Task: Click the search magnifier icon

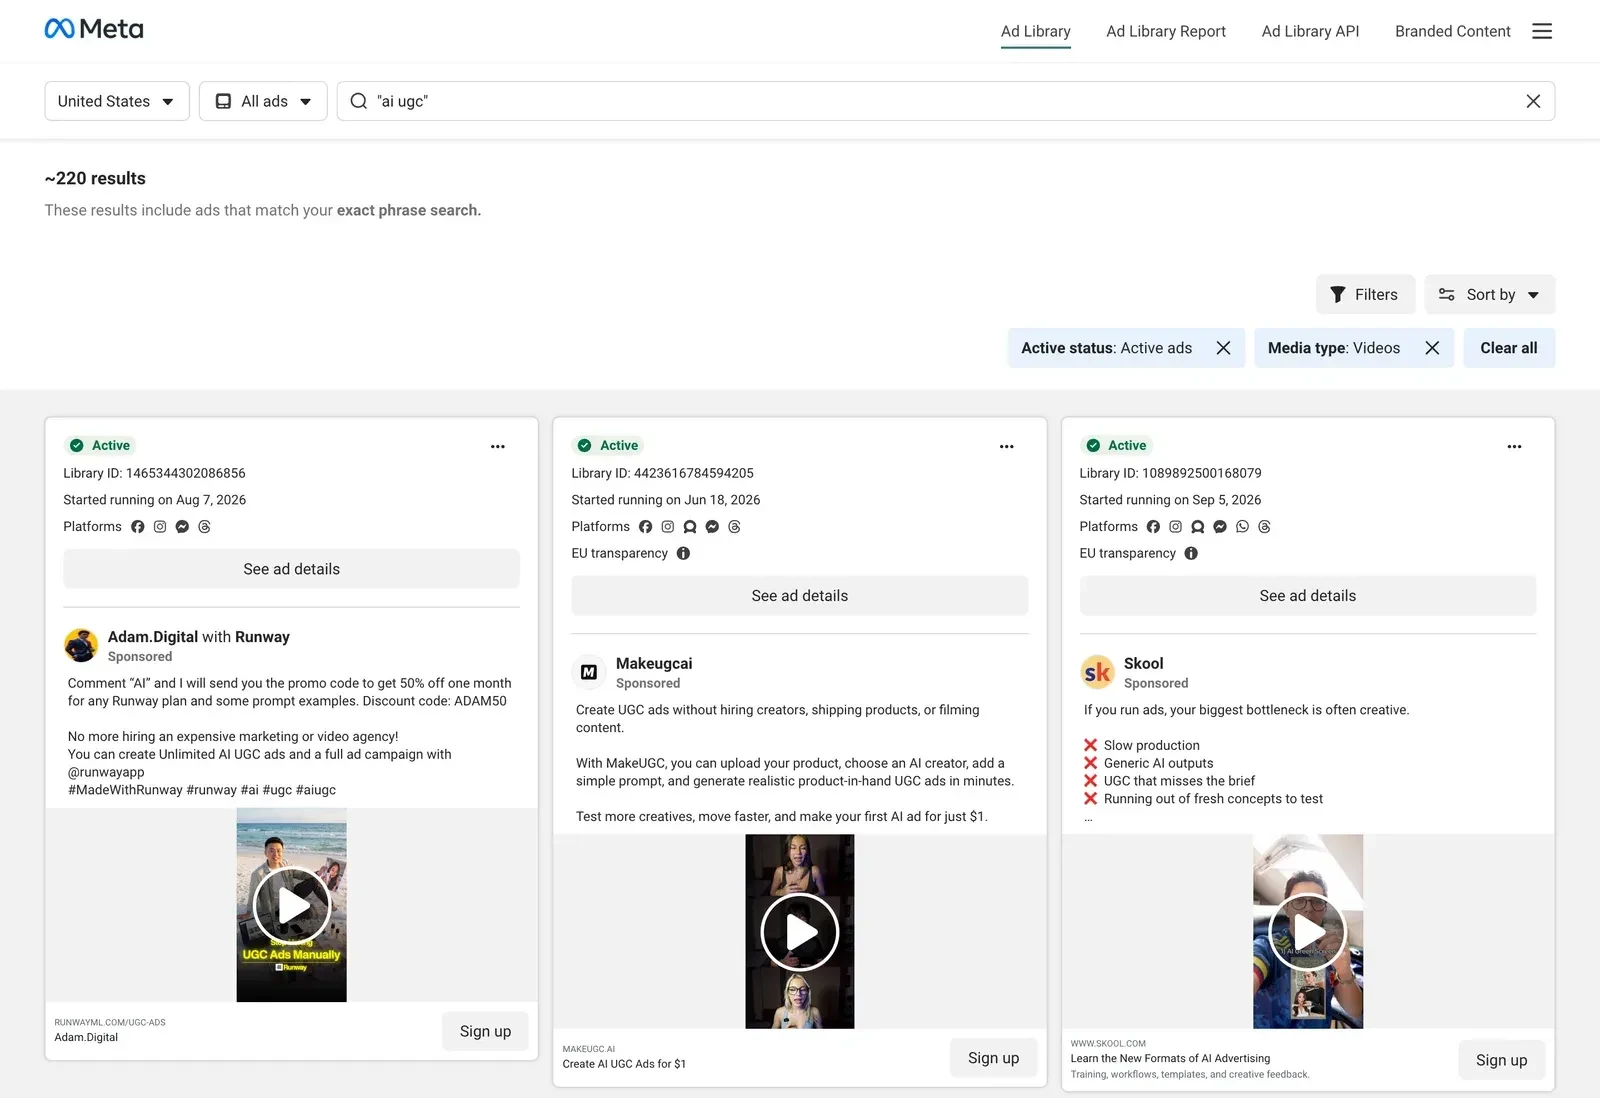Action: [359, 101]
